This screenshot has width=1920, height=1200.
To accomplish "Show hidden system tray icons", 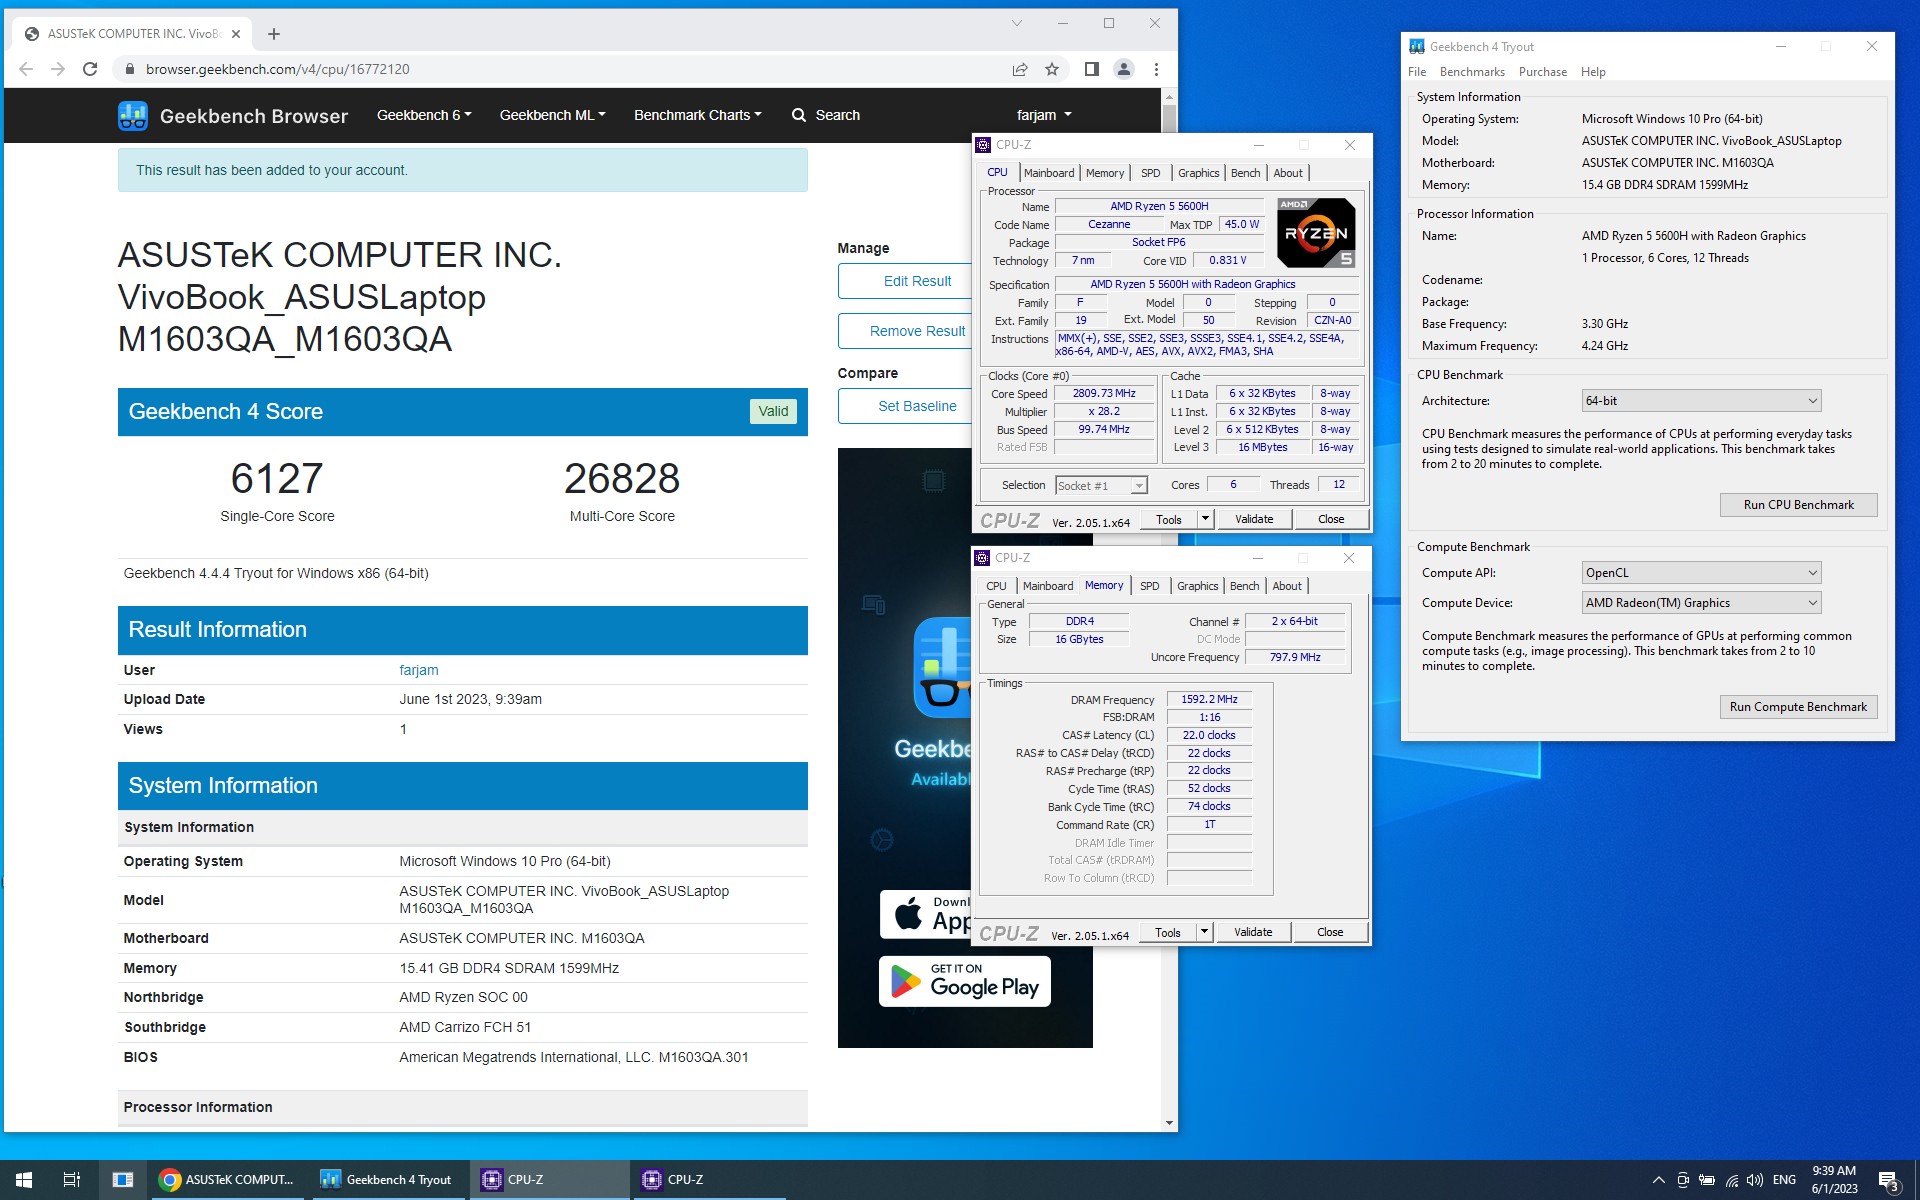I will [1658, 1180].
